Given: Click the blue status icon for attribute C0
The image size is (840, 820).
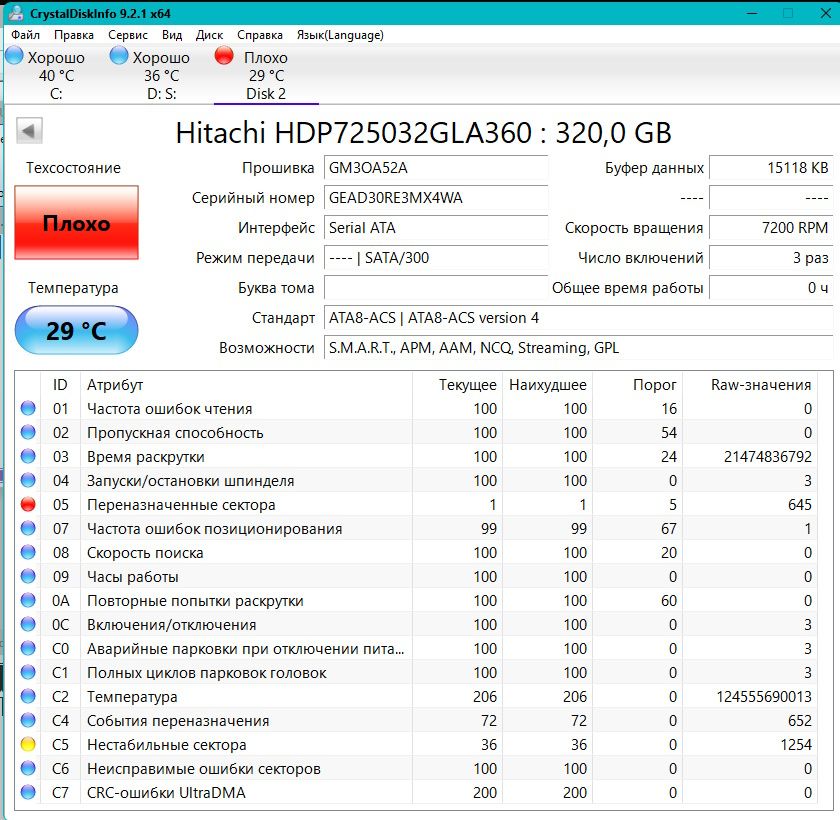Looking at the screenshot, I should point(28,648).
